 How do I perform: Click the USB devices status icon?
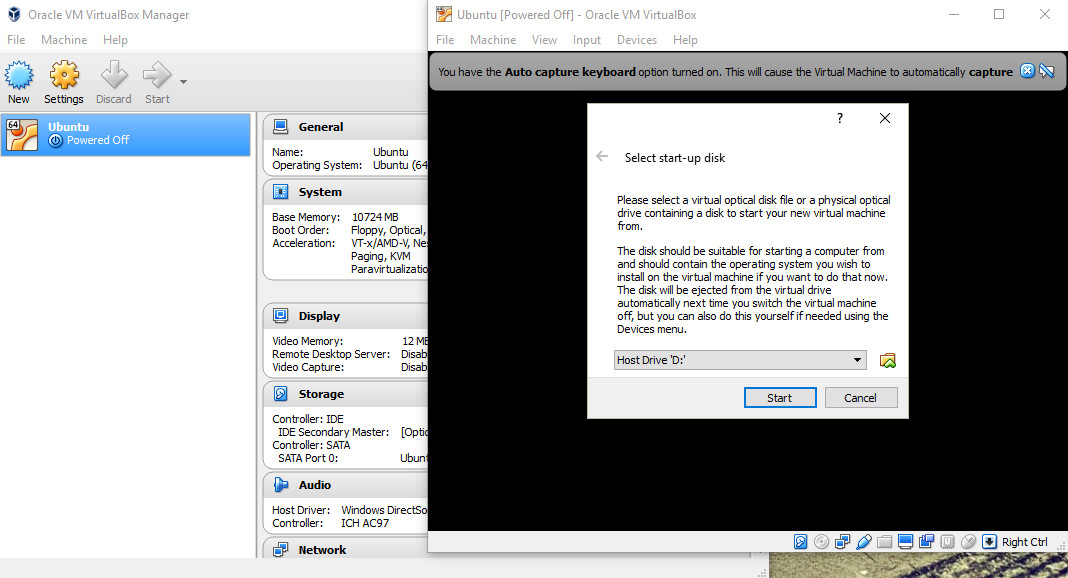tap(864, 542)
